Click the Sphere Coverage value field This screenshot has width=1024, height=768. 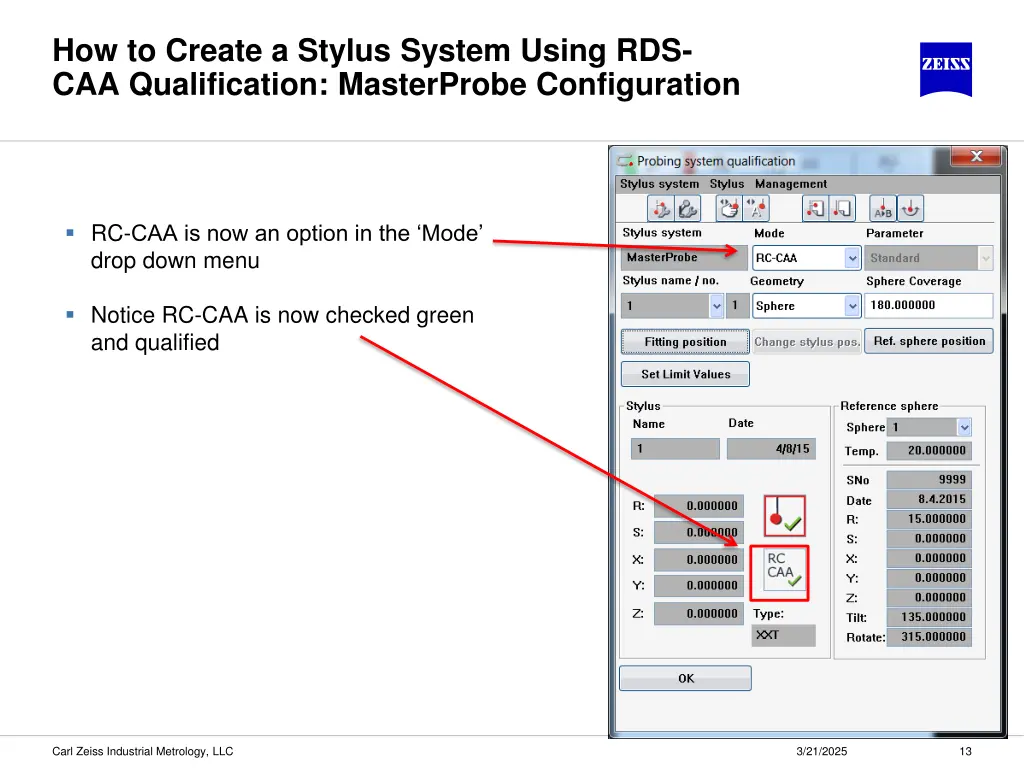pyautogui.click(x=929, y=306)
